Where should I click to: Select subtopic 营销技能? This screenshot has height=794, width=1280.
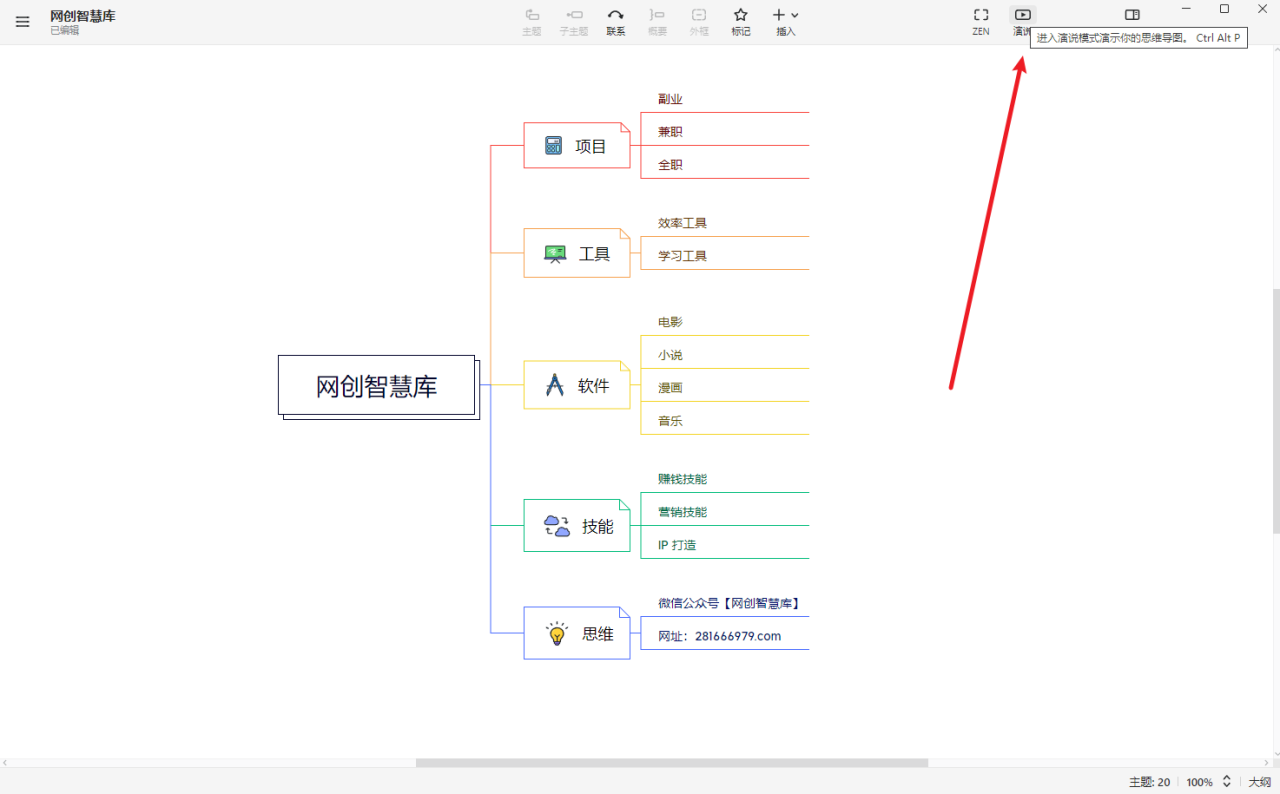point(682,512)
